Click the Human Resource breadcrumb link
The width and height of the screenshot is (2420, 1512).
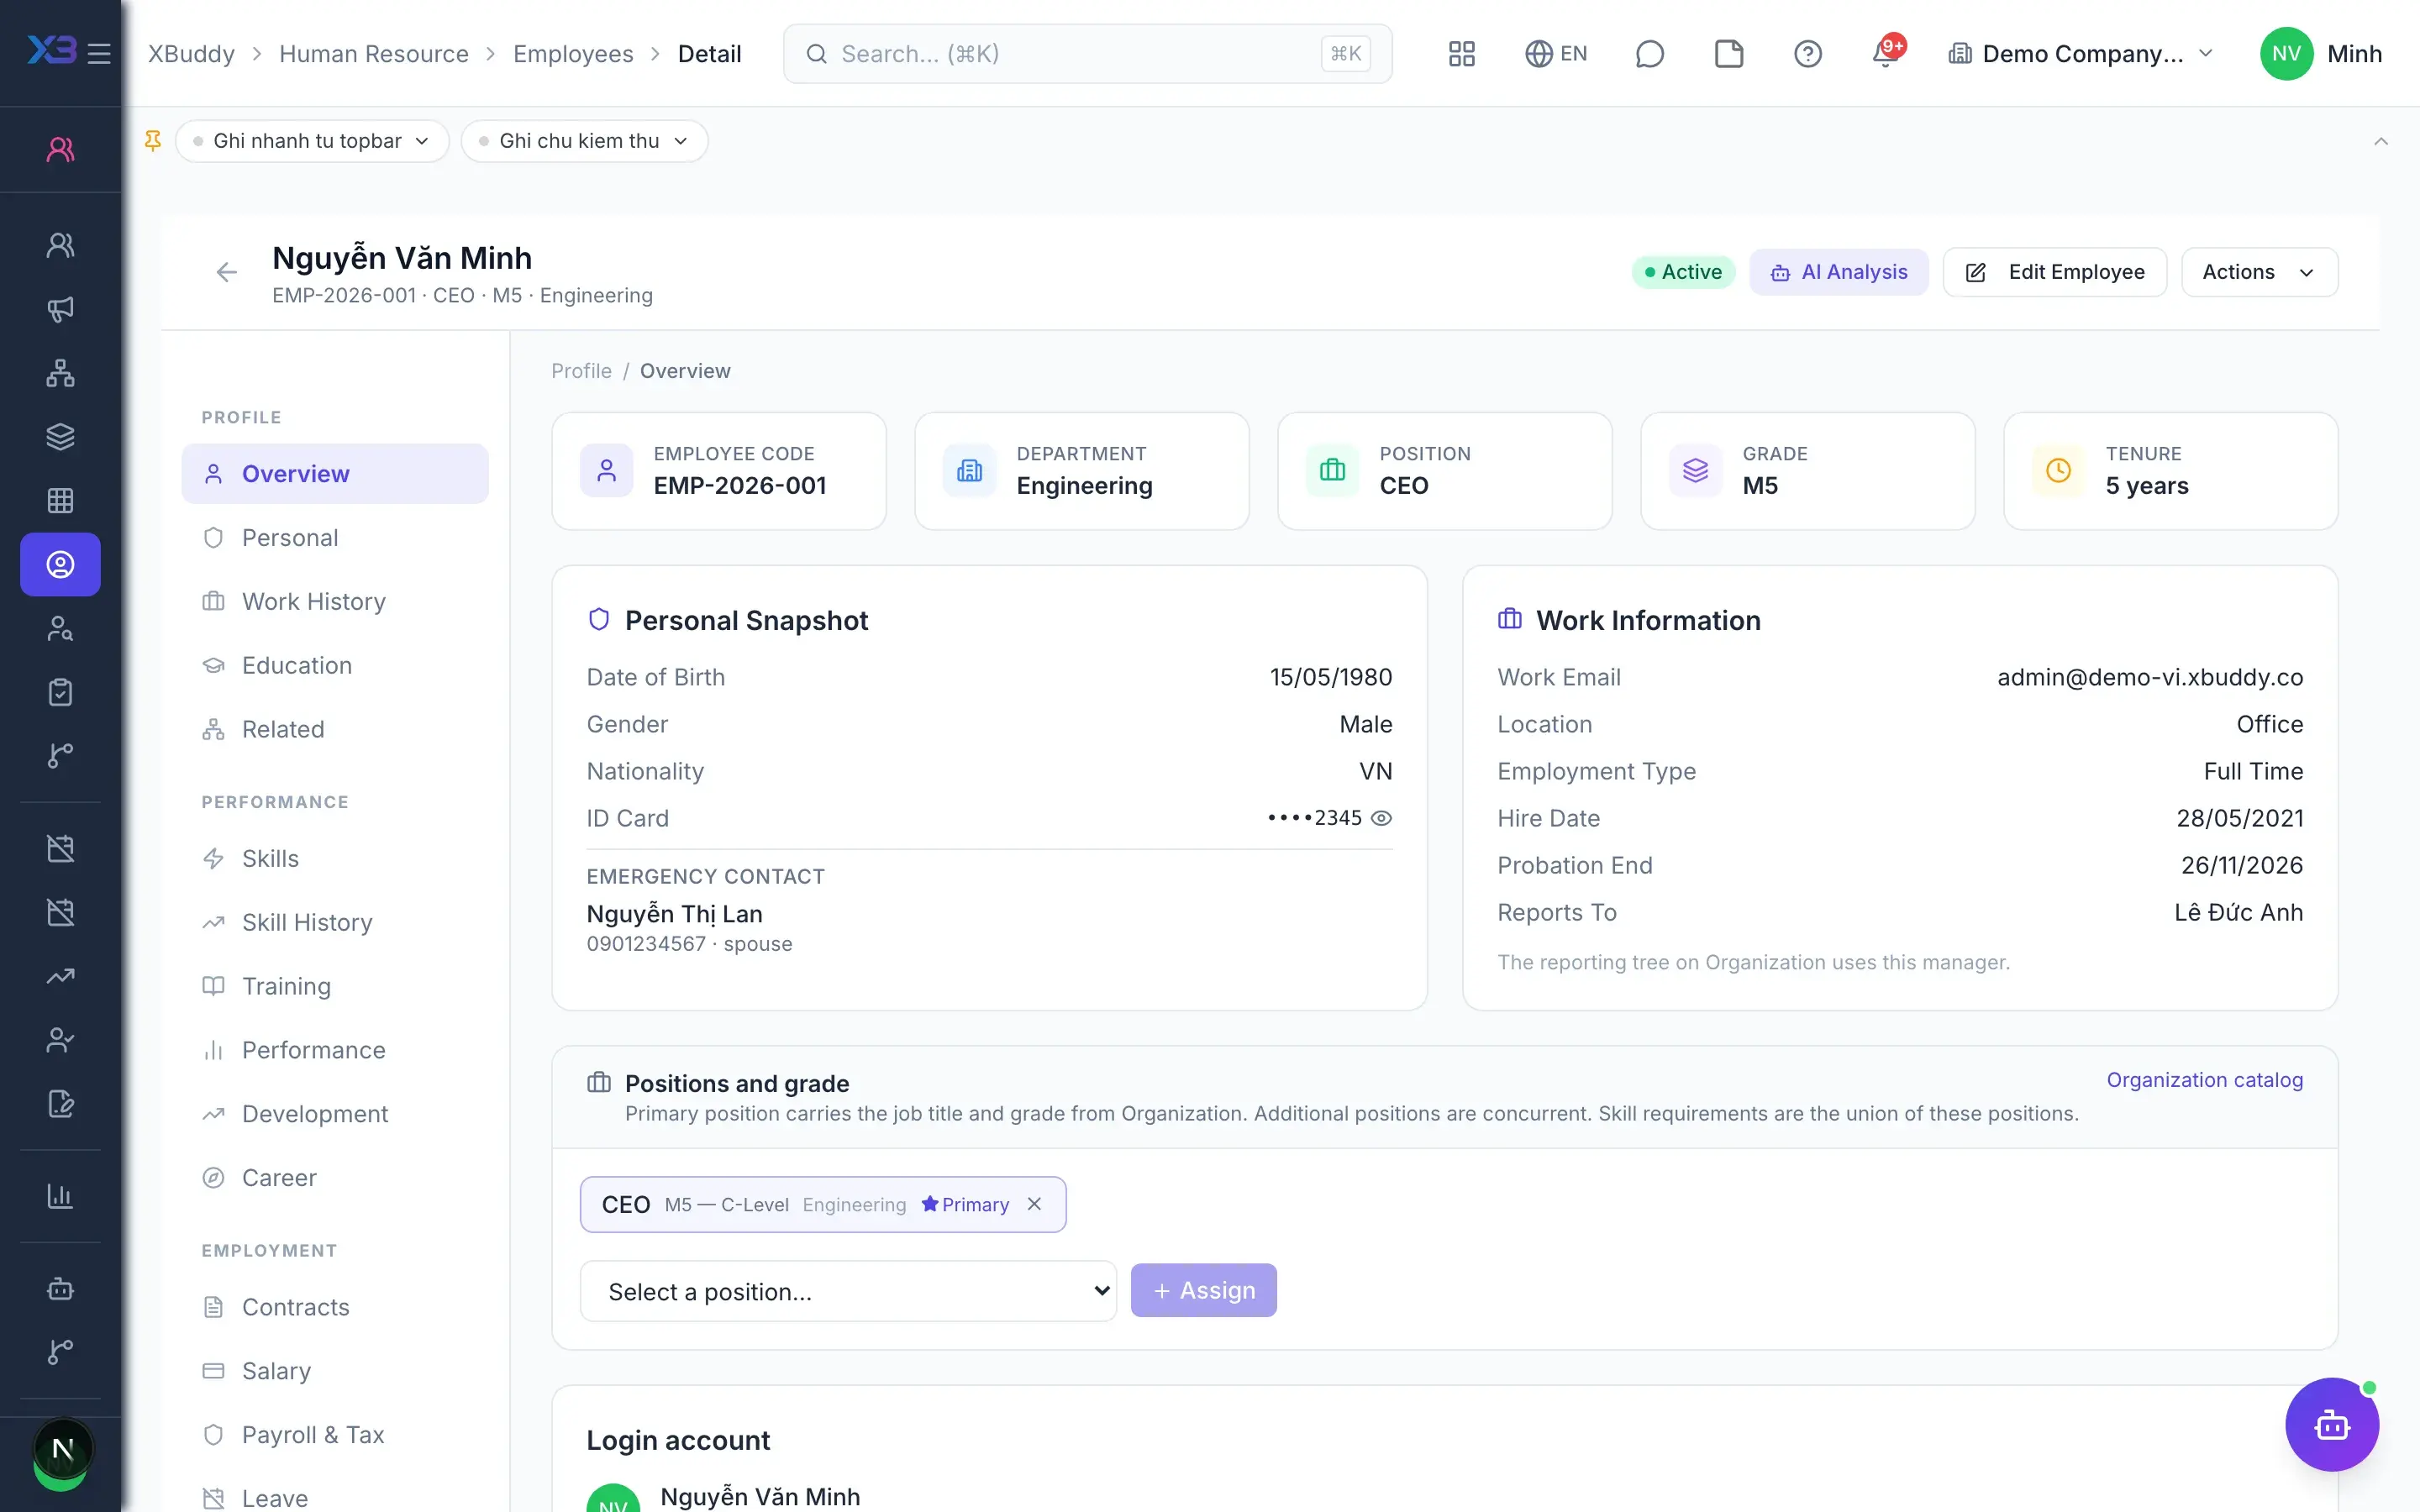(x=373, y=53)
